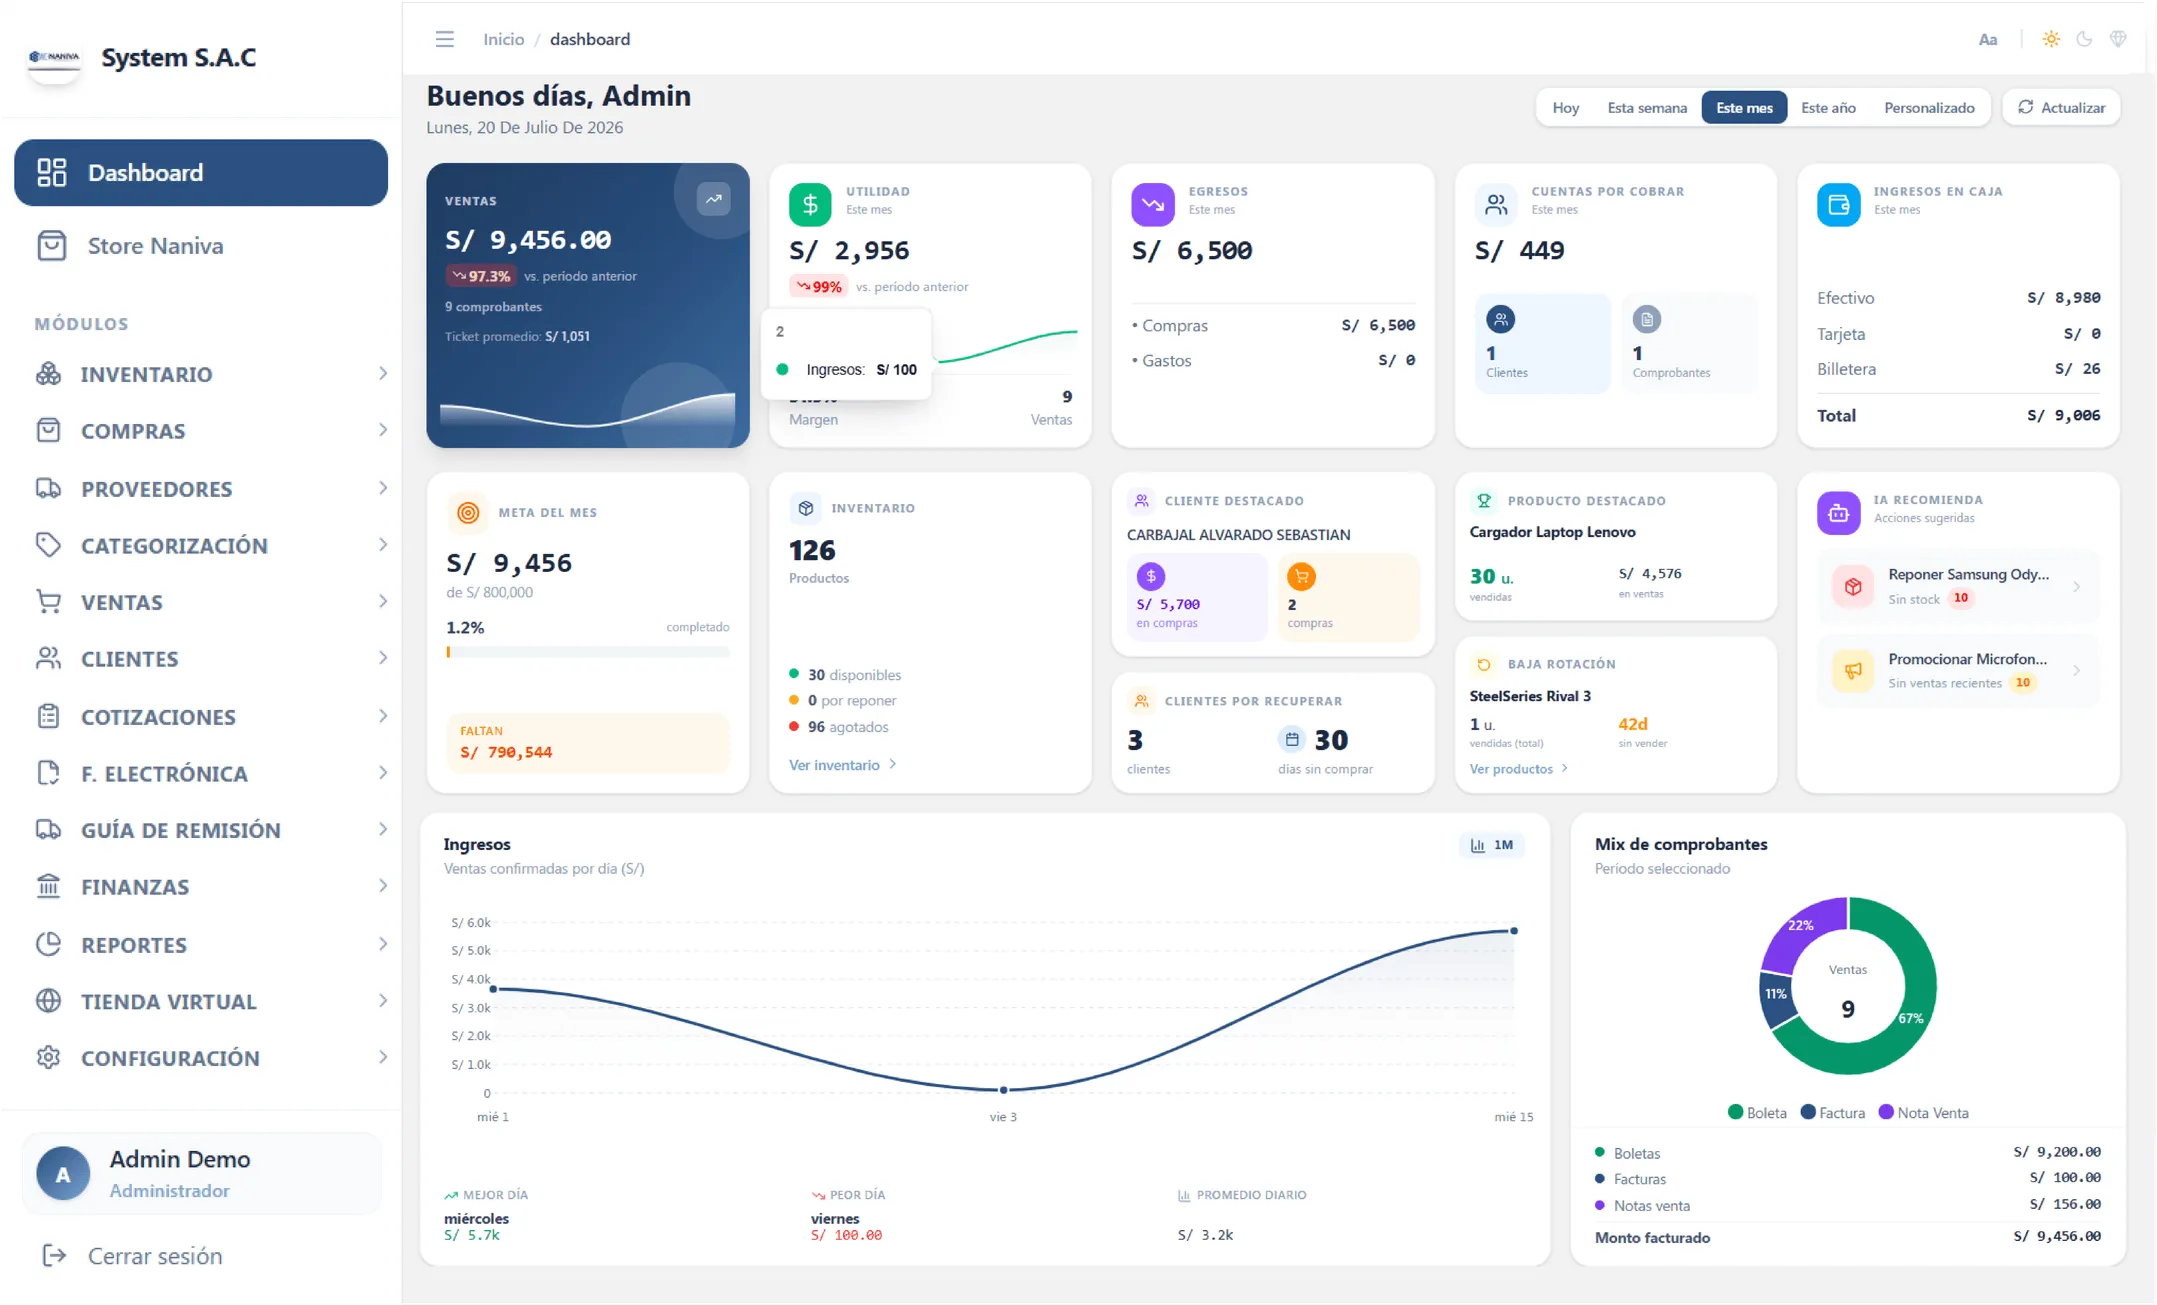The width and height of the screenshot is (2157, 1305).
Task: Click the Inventario box icon on card
Action: pyautogui.click(x=806, y=508)
